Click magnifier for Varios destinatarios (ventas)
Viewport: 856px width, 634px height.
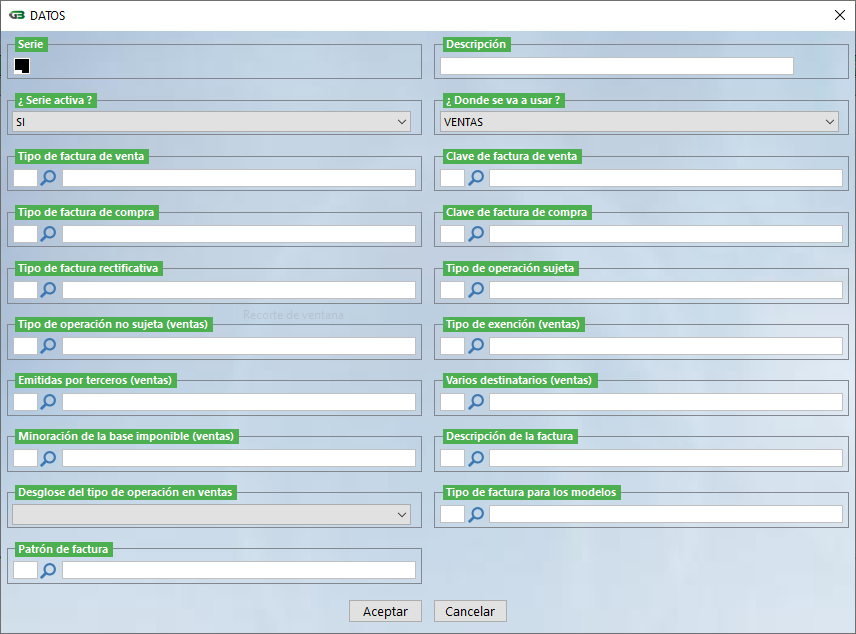476,402
